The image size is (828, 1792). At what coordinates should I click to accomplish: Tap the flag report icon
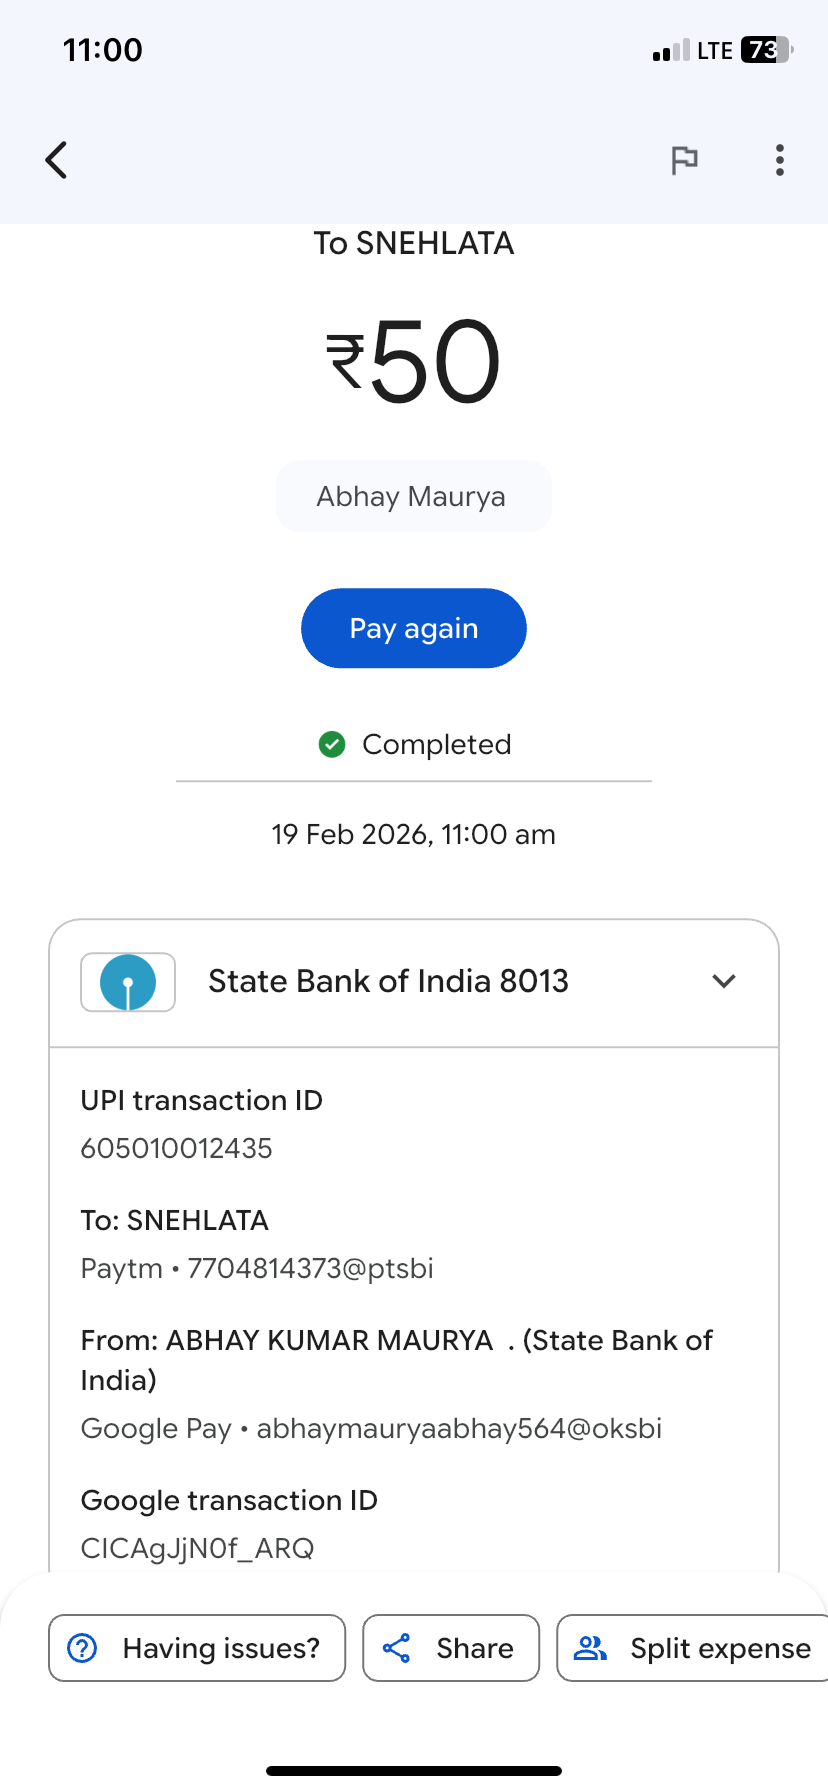684,160
